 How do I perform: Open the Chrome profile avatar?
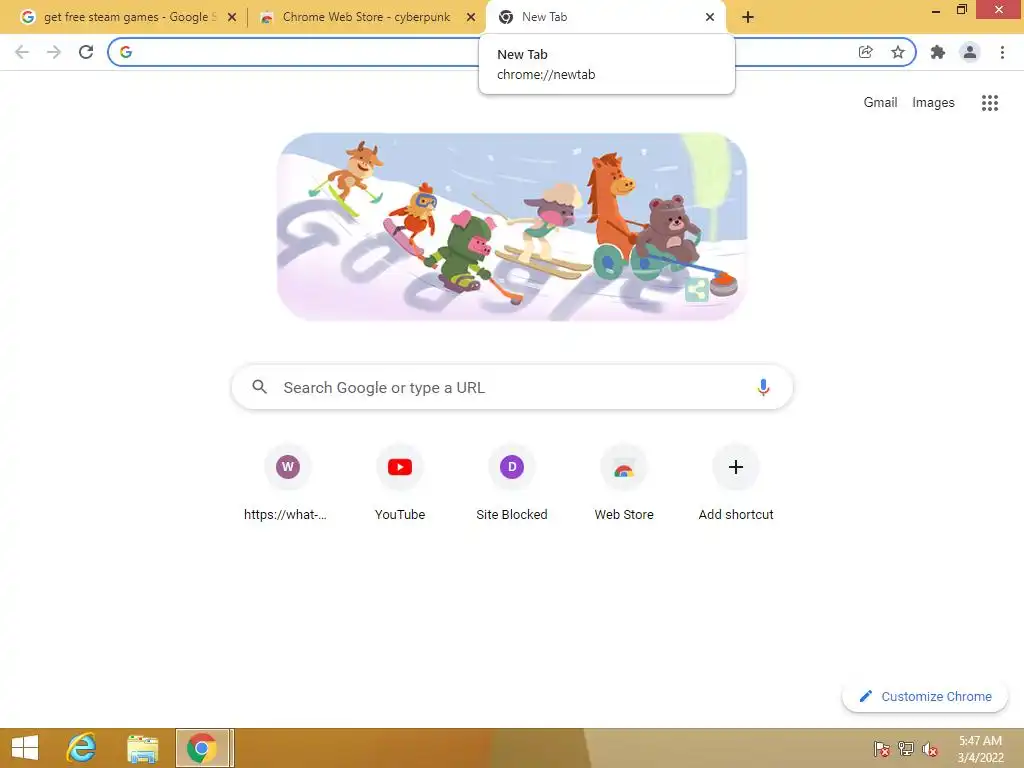coord(970,52)
